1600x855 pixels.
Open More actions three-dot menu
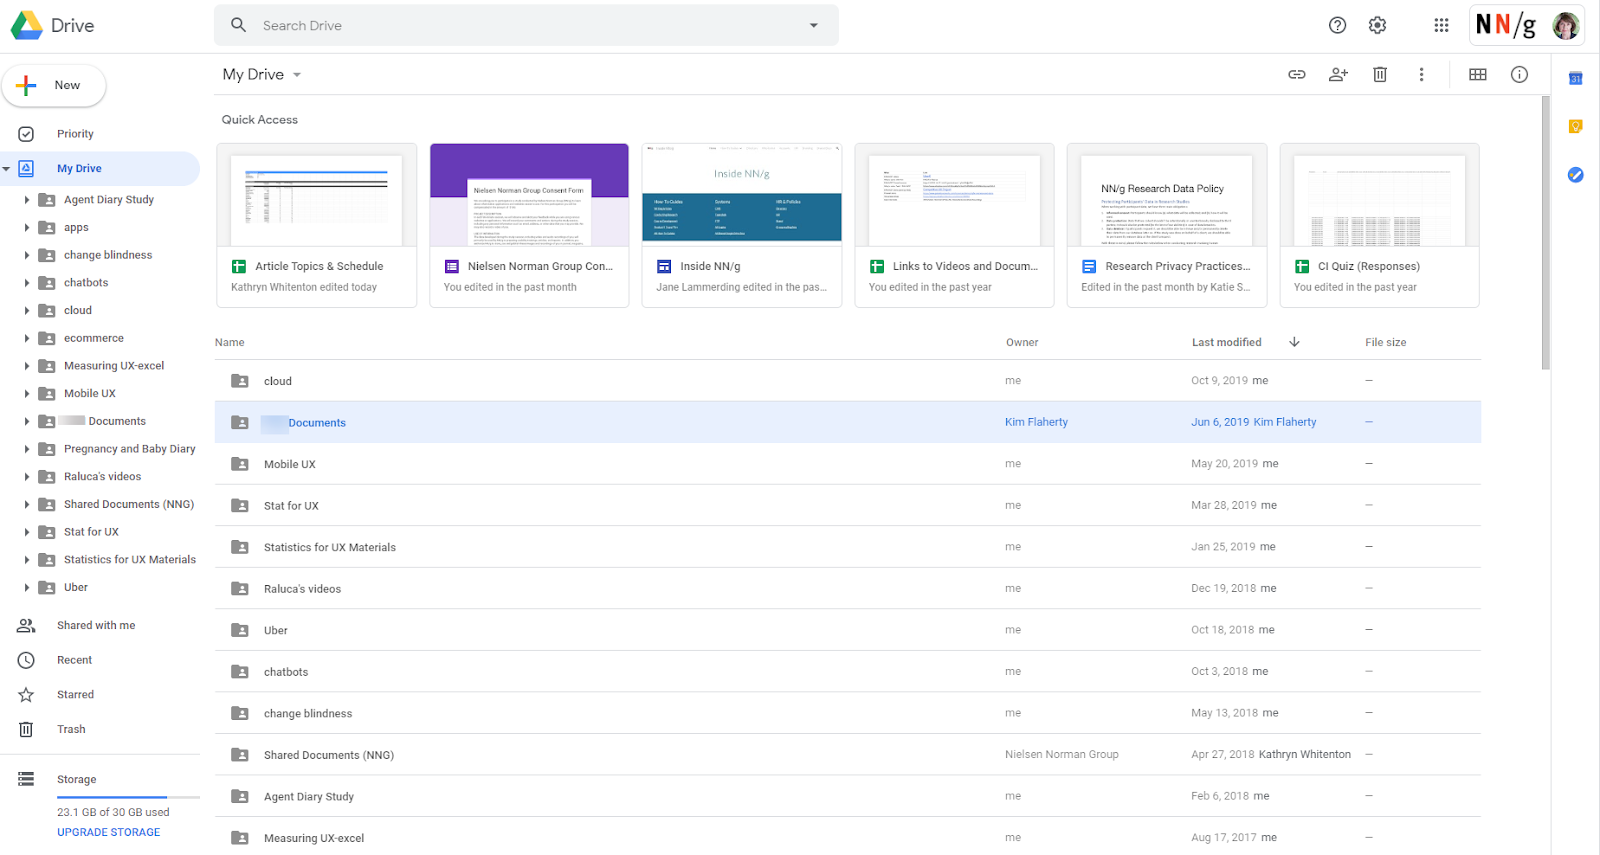1421,74
